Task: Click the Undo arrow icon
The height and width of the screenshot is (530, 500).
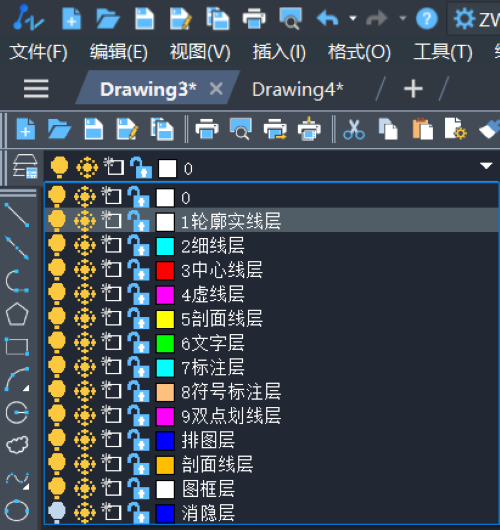Action: pyautogui.click(x=327, y=18)
